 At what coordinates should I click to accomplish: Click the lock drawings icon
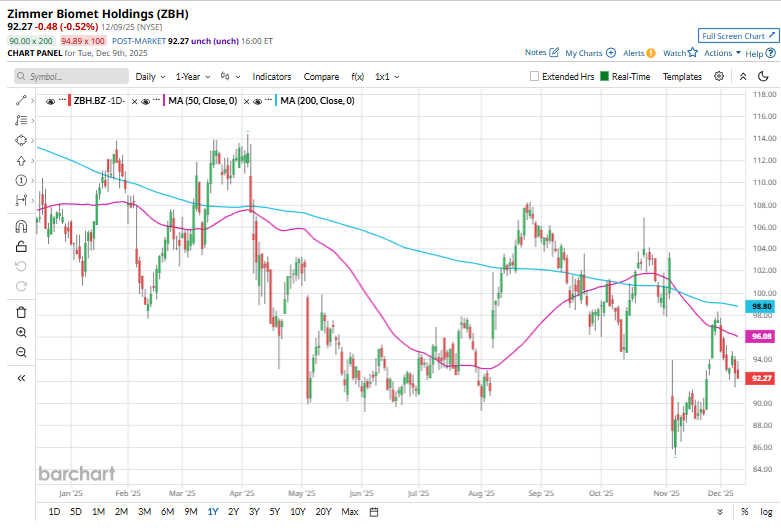point(20,245)
